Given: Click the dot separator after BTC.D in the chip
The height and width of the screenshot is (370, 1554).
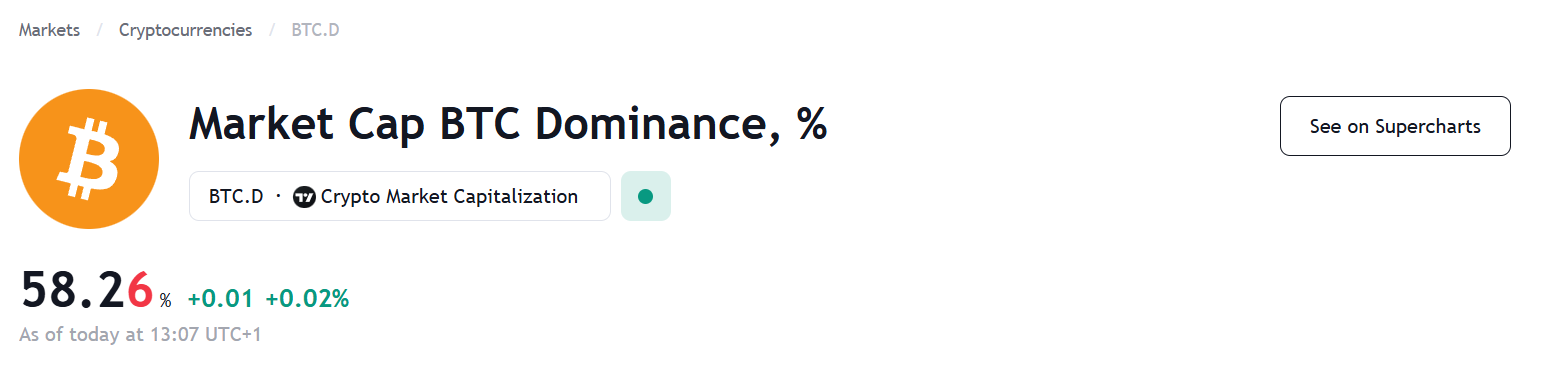Looking at the screenshot, I should (278, 197).
